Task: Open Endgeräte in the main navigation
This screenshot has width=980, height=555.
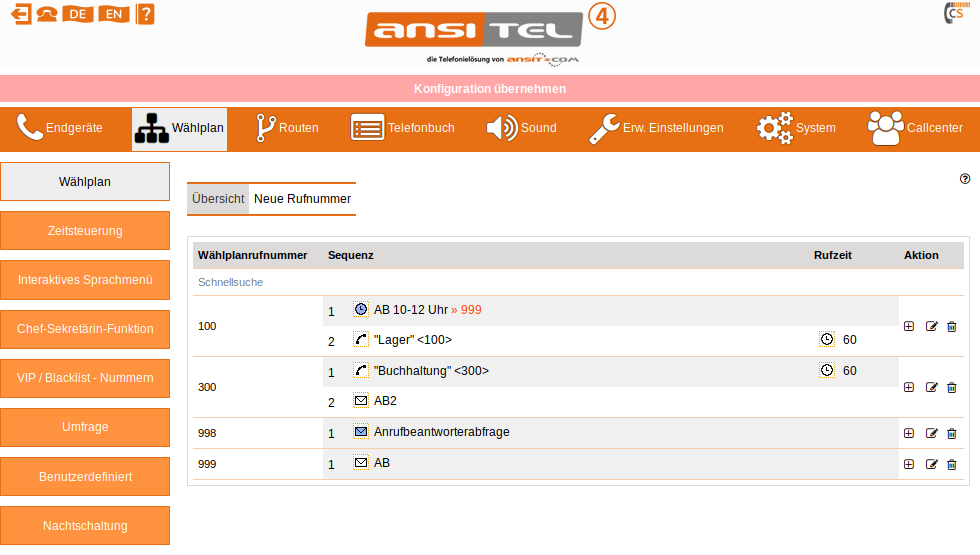Action: [60, 128]
